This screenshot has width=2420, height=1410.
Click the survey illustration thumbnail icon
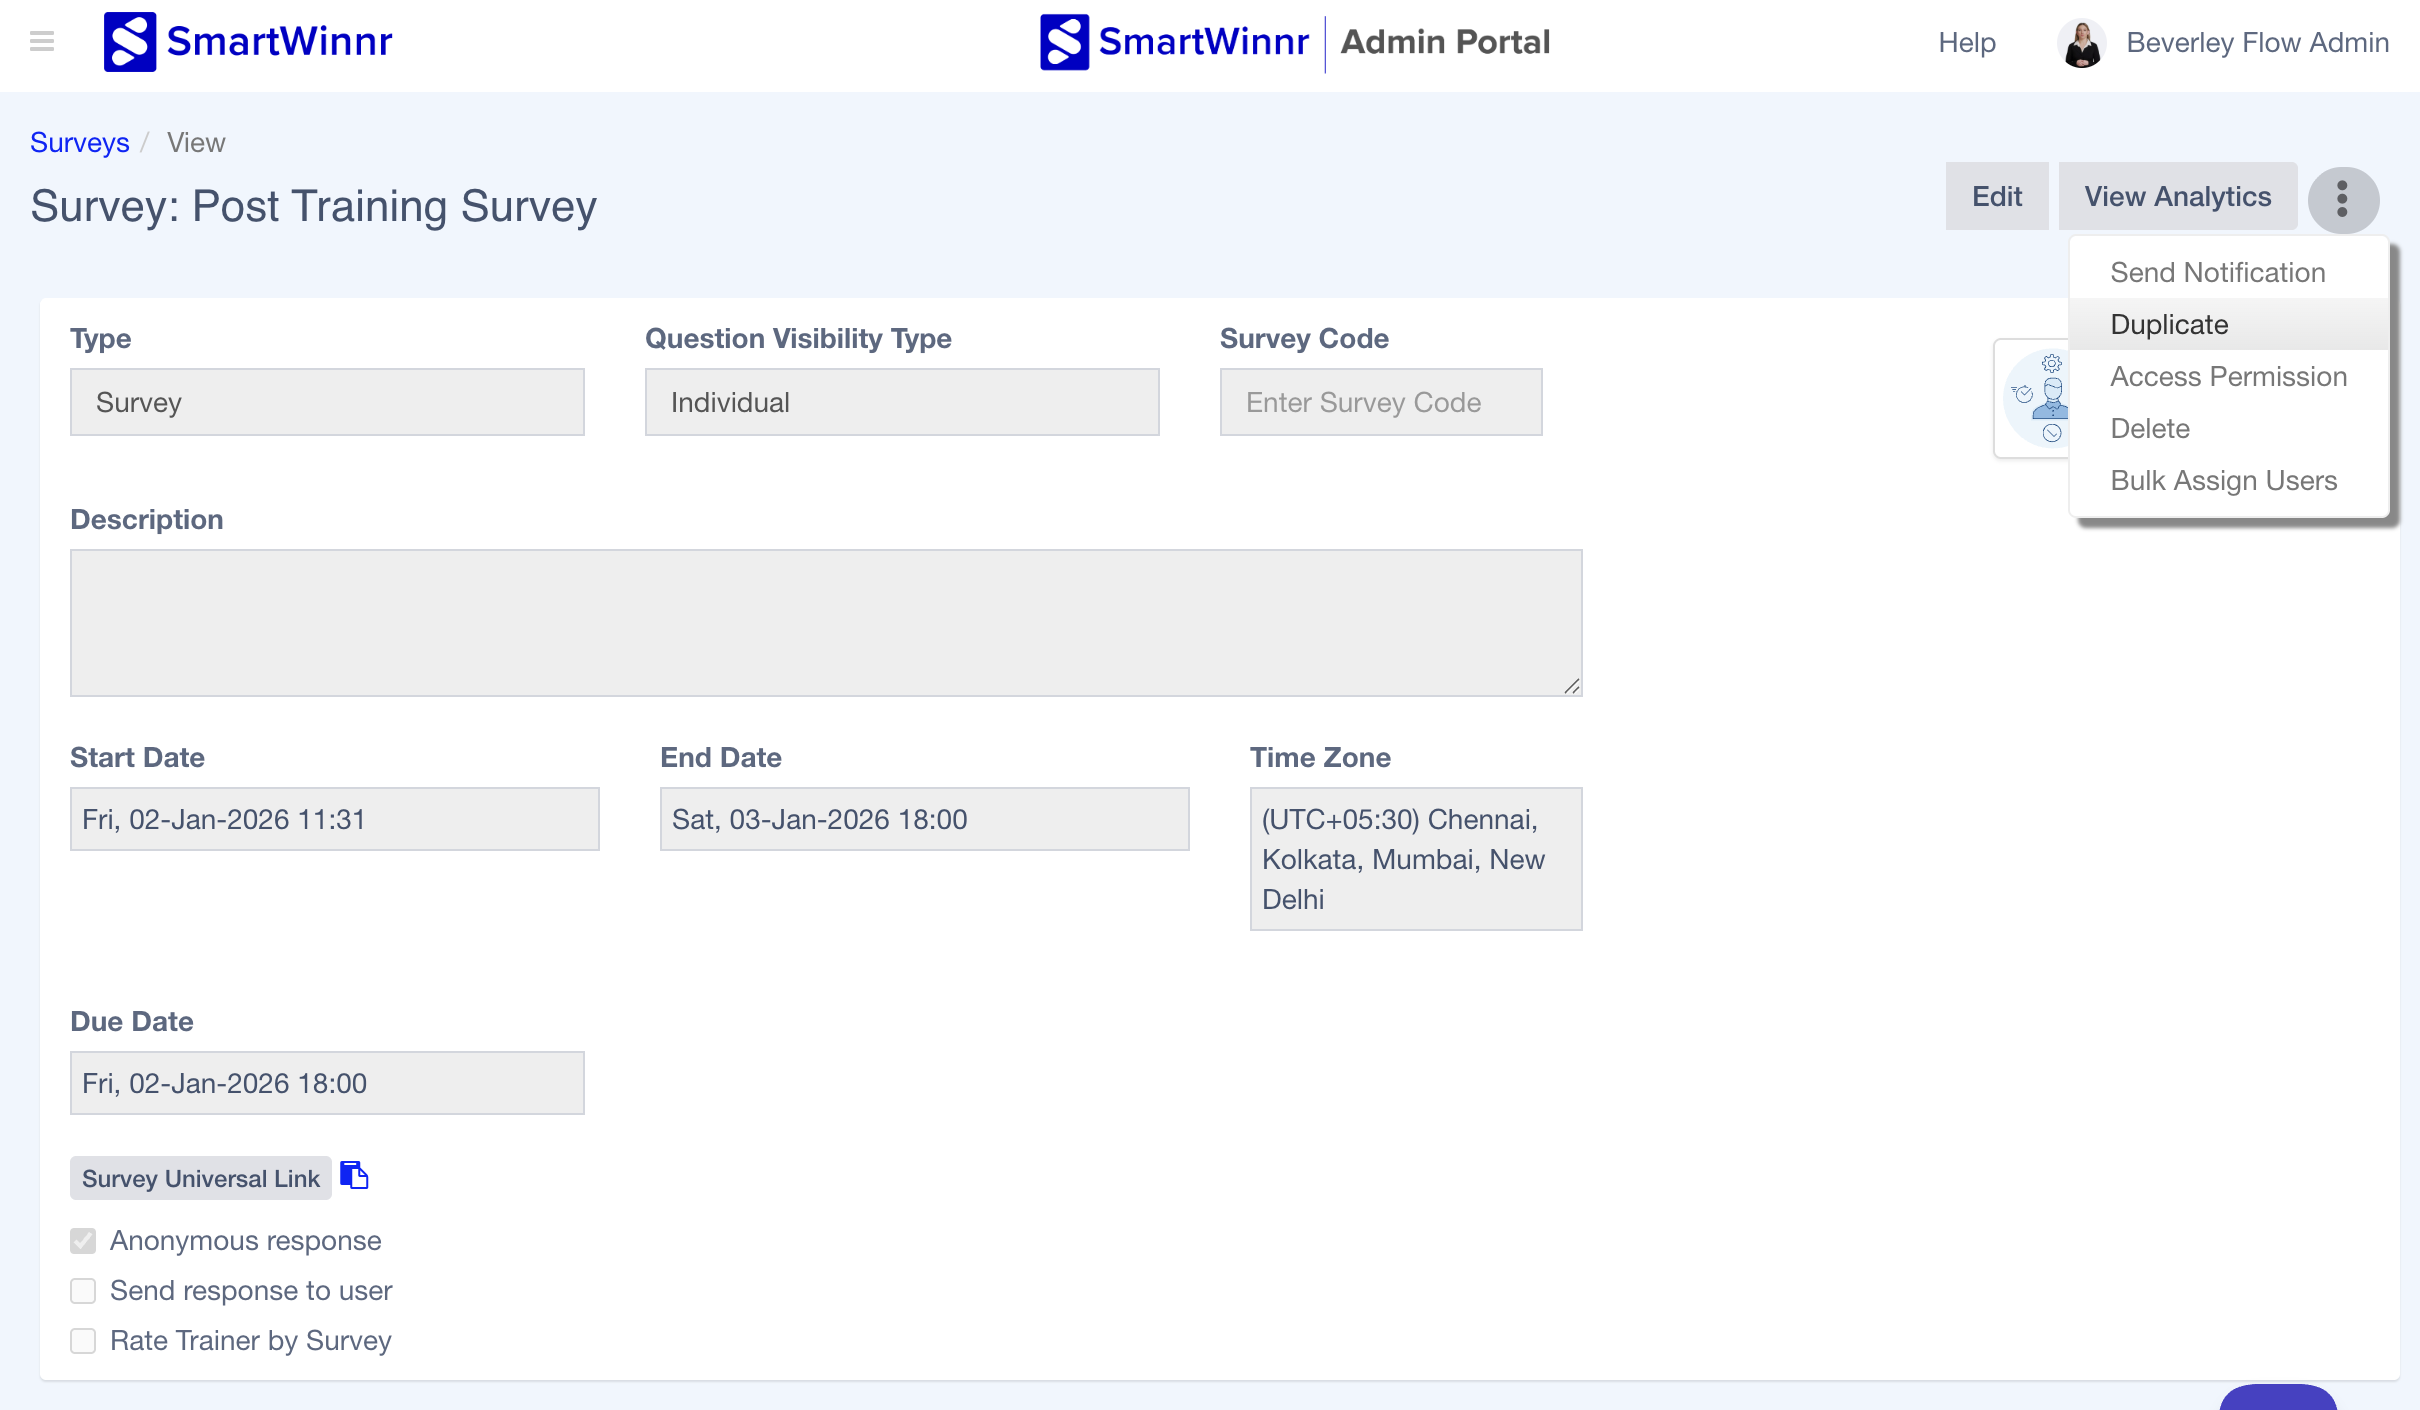pyautogui.click(x=2034, y=398)
